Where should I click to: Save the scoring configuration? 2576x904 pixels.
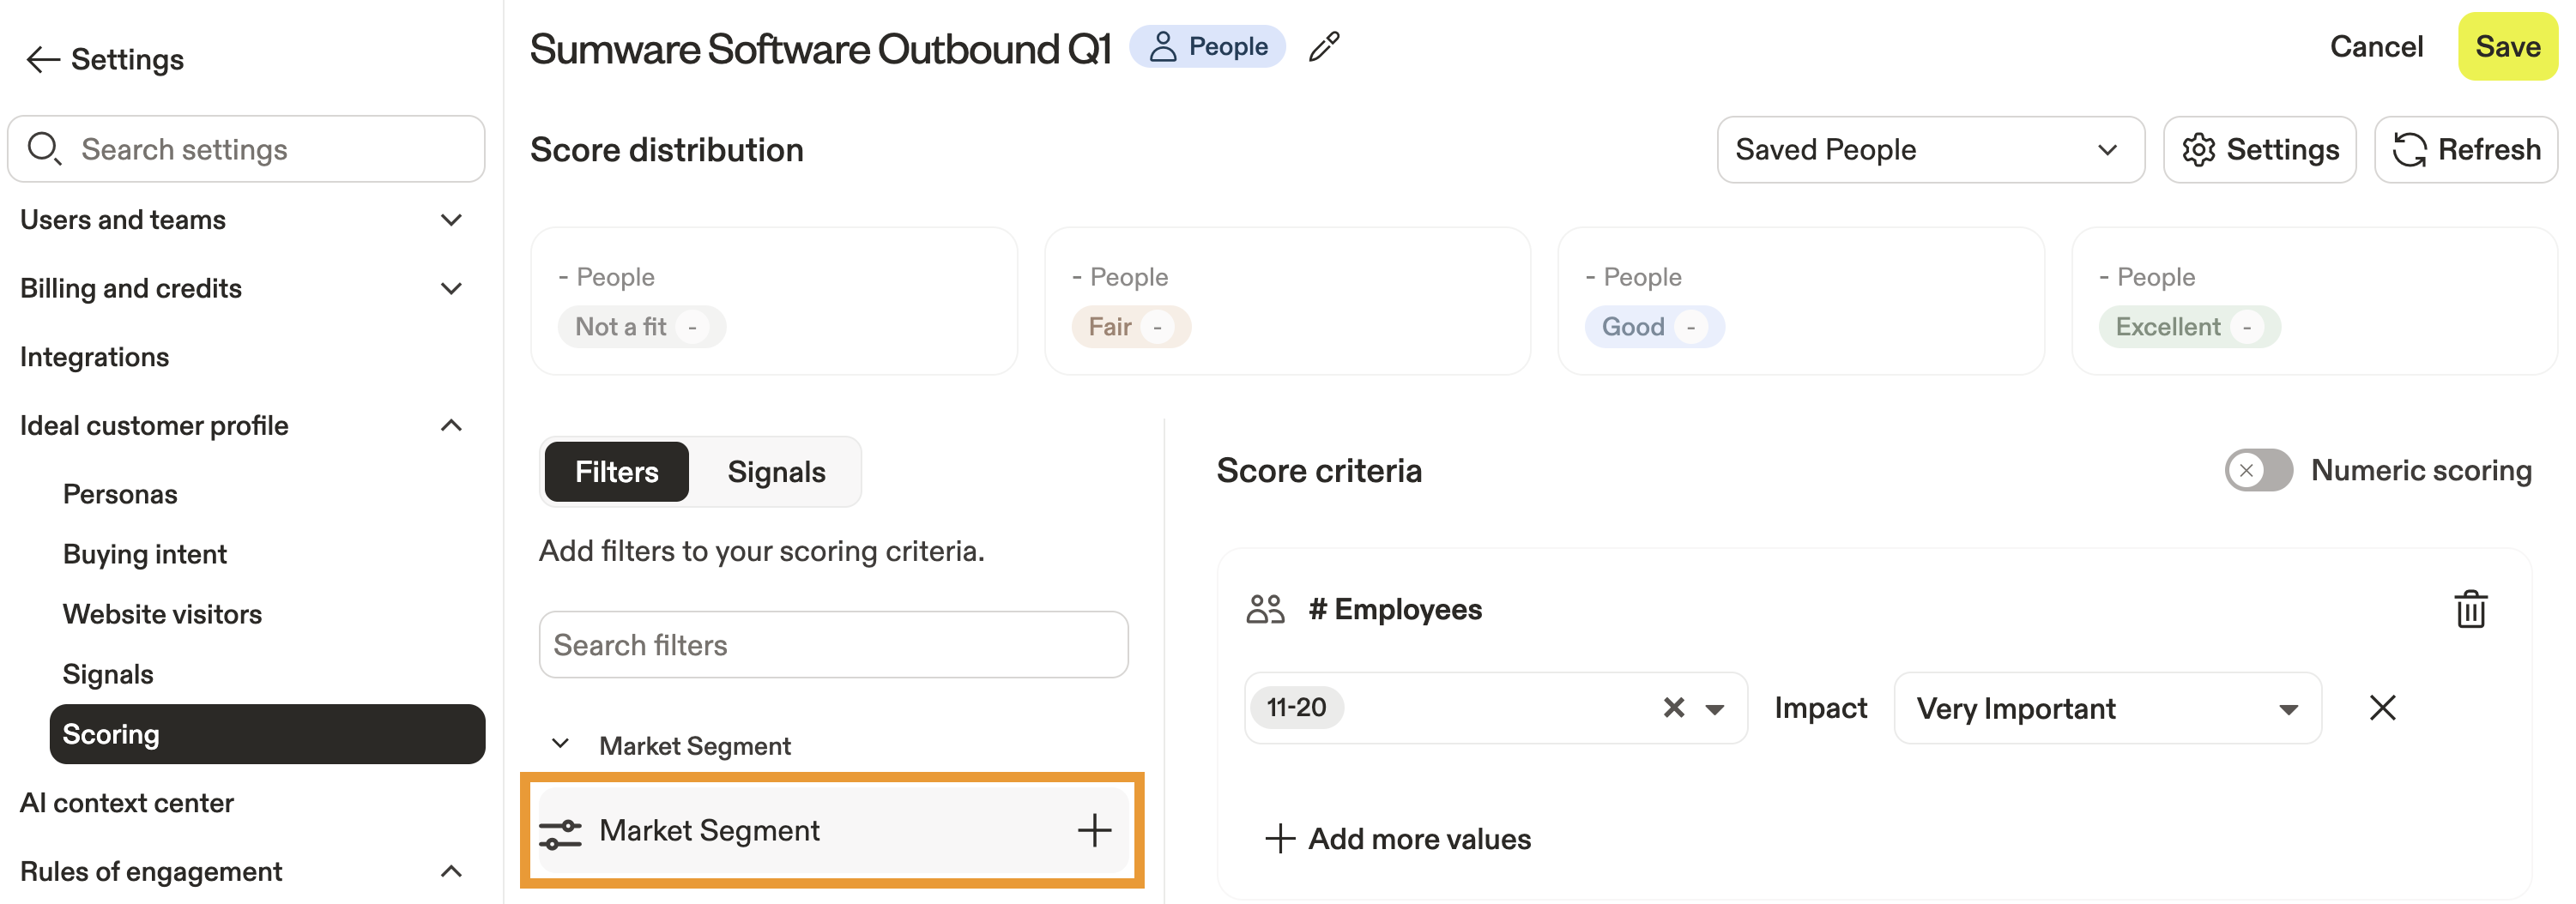tap(2507, 47)
